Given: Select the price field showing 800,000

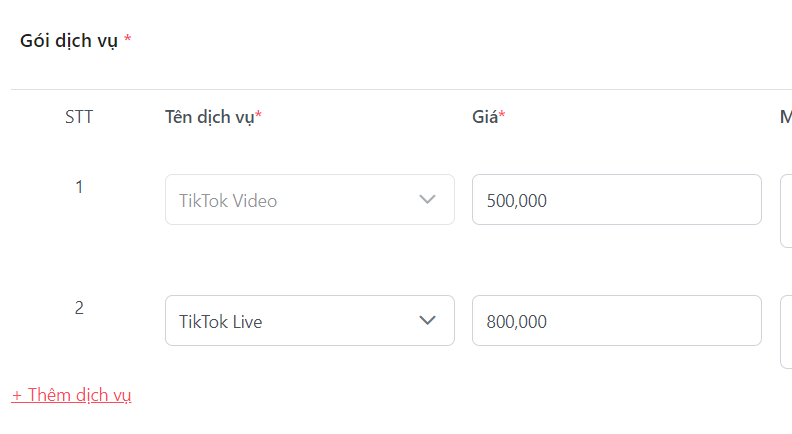Looking at the screenshot, I should pyautogui.click(x=616, y=321).
